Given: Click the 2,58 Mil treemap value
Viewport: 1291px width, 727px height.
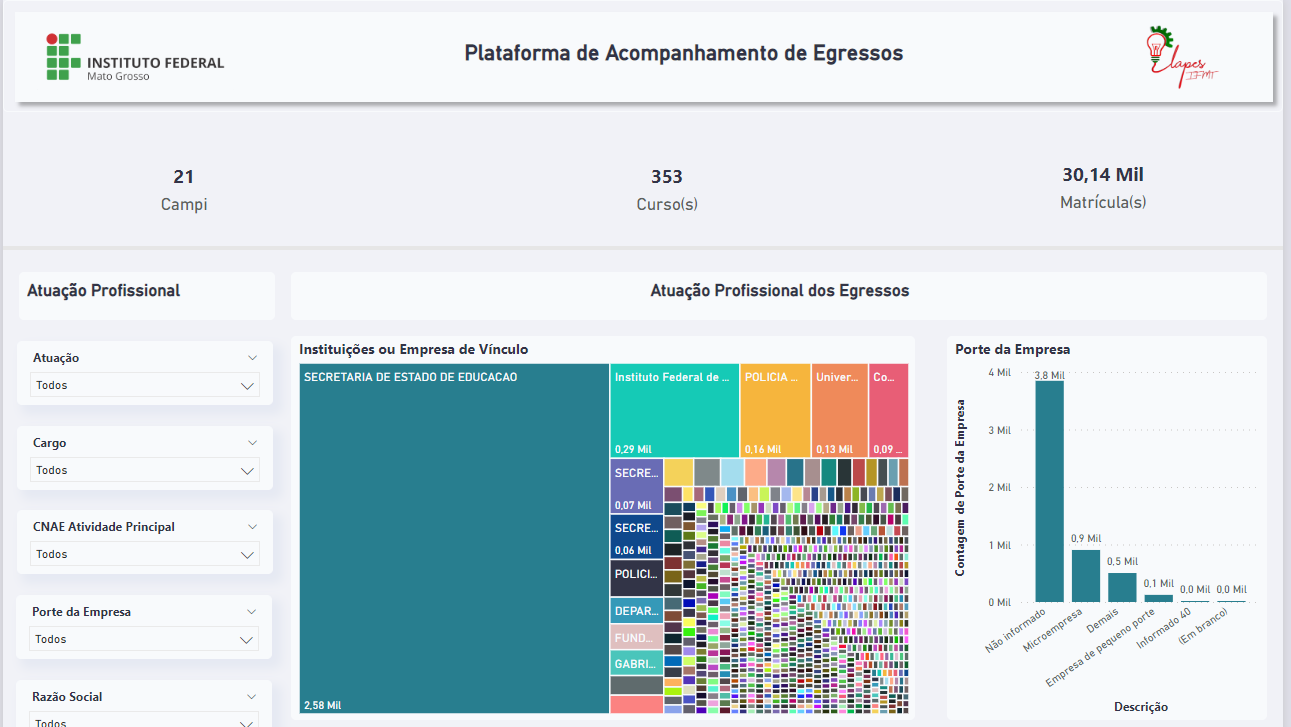Looking at the screenshot, I should coord(322,705).
